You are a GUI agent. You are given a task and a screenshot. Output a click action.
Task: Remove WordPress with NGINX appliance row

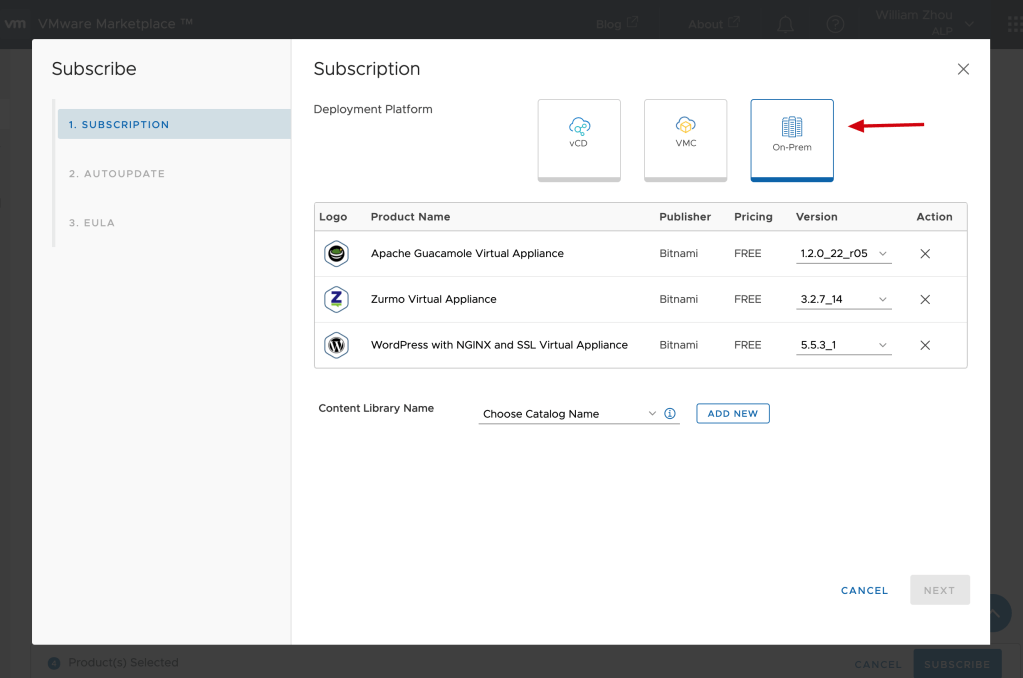(x=925, y=345)
